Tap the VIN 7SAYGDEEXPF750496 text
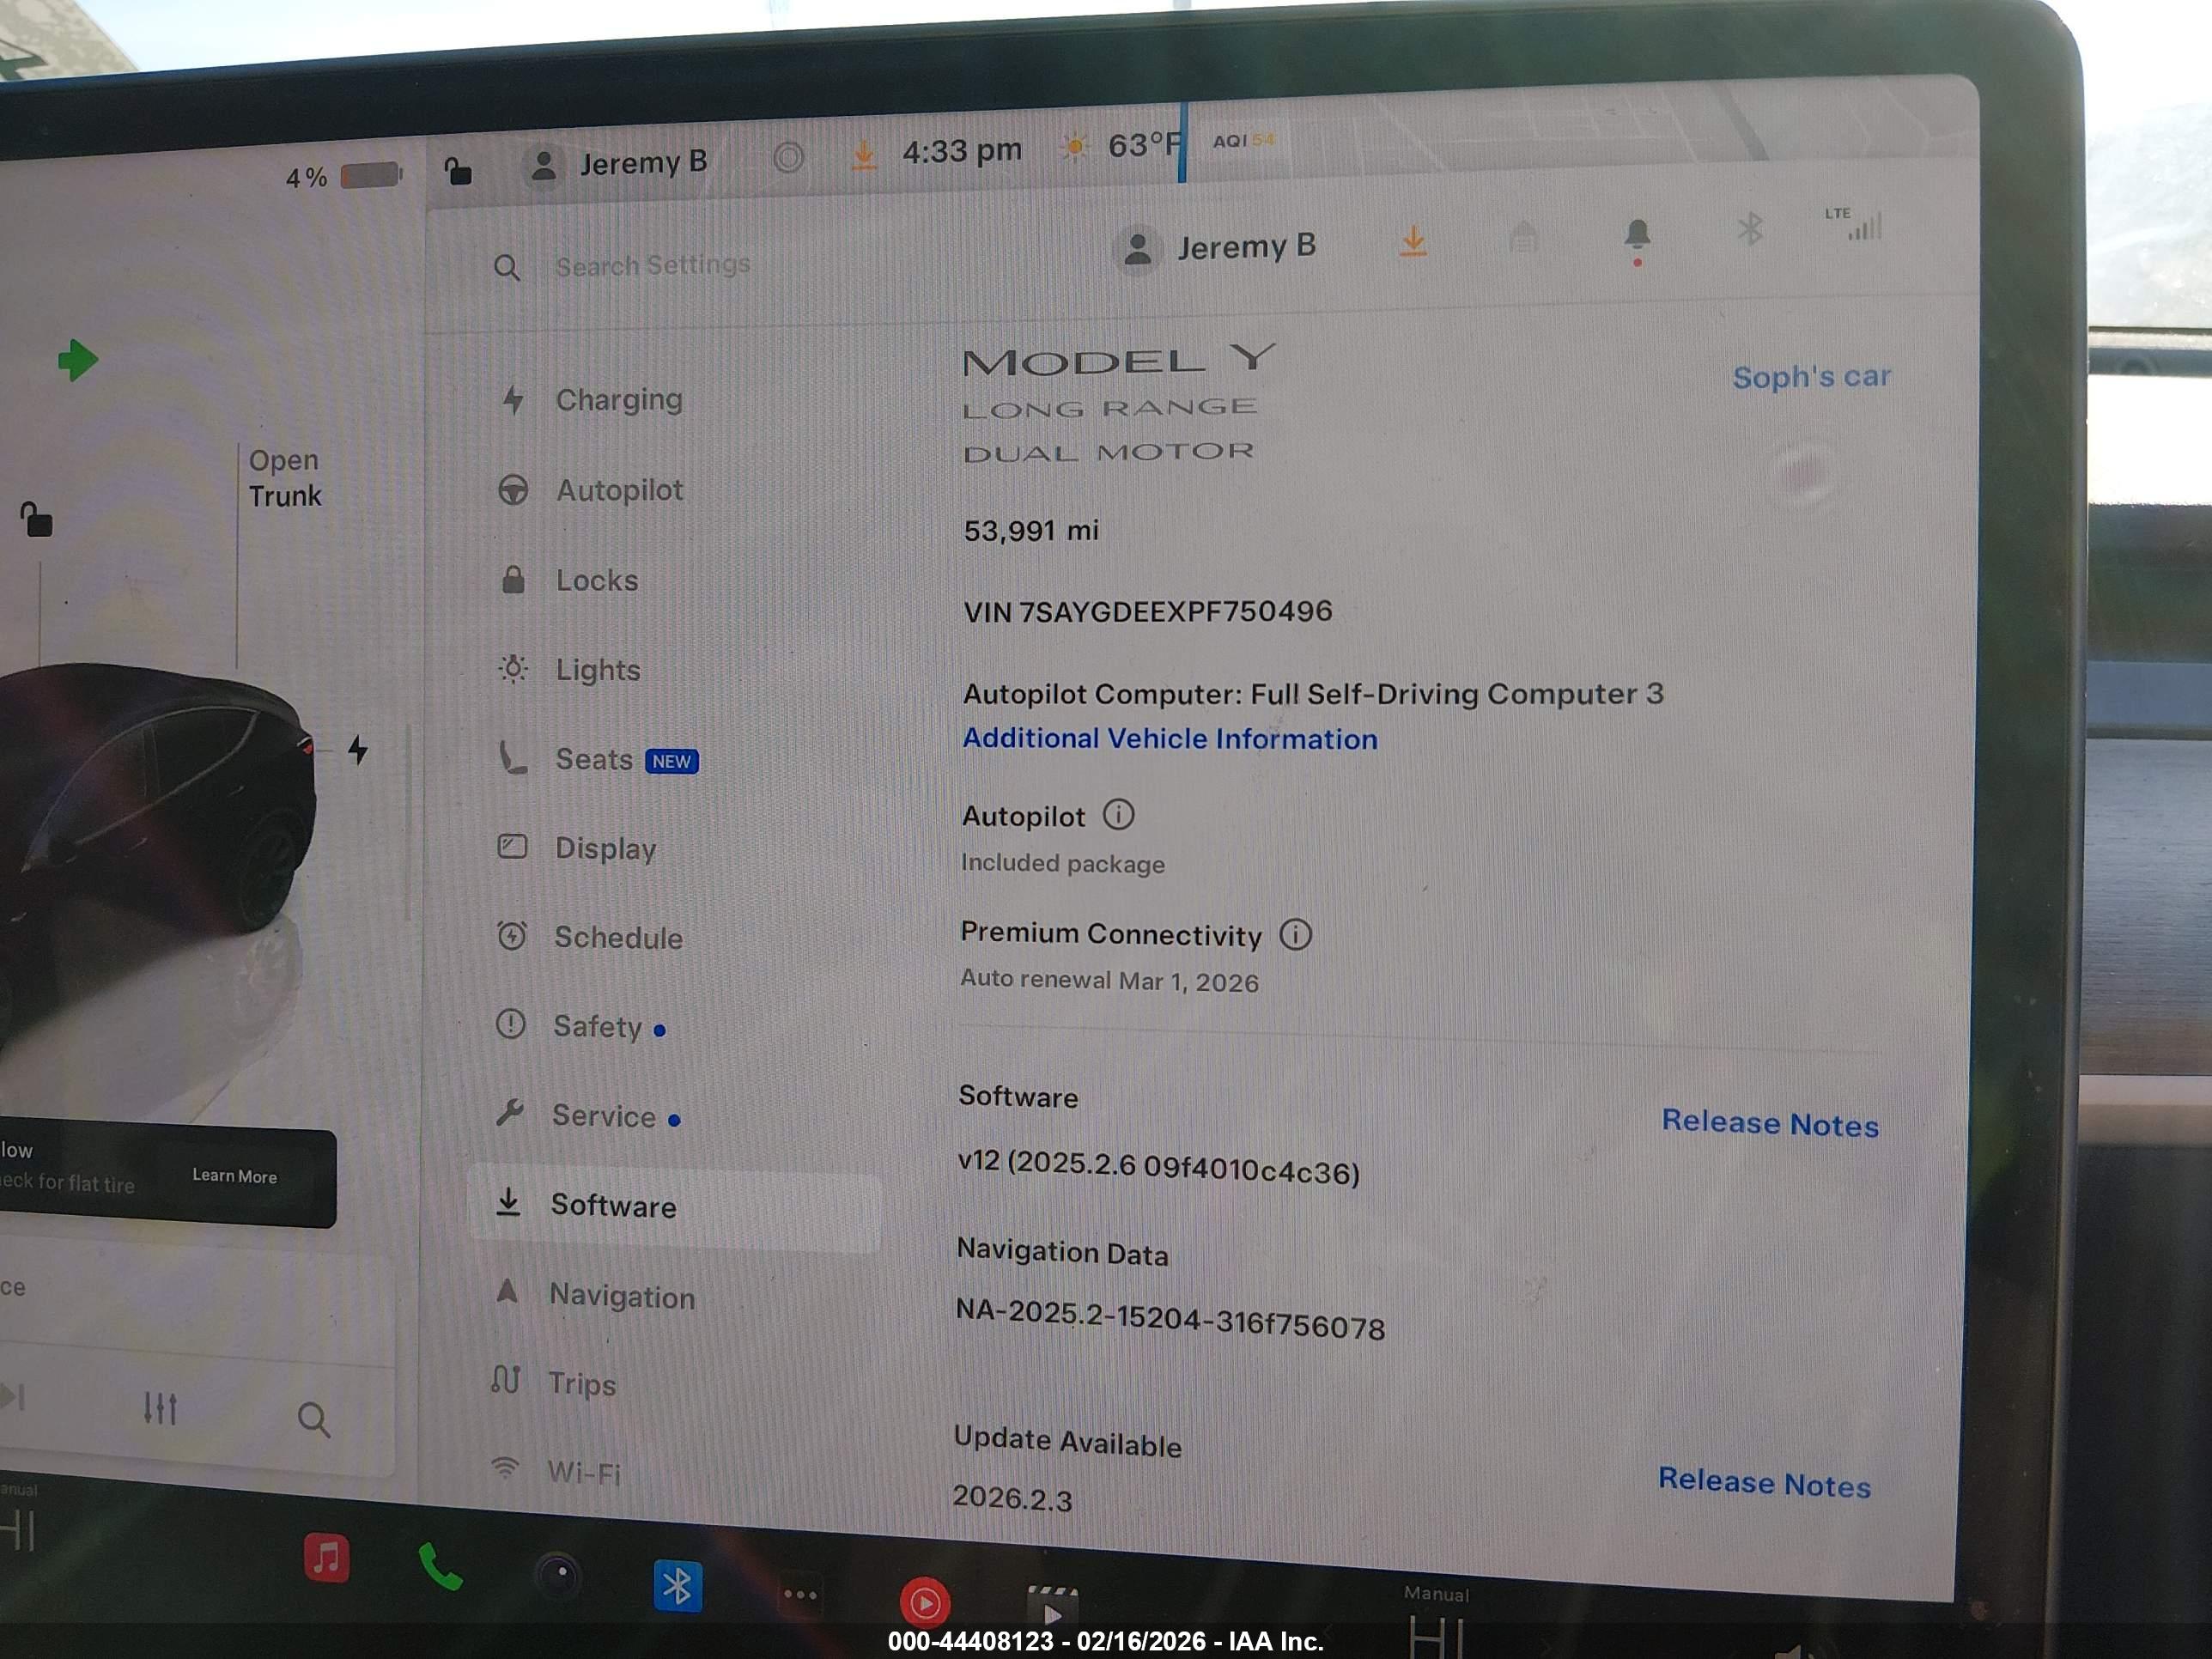2212x1659 pixels. [x=1148, y=611]
